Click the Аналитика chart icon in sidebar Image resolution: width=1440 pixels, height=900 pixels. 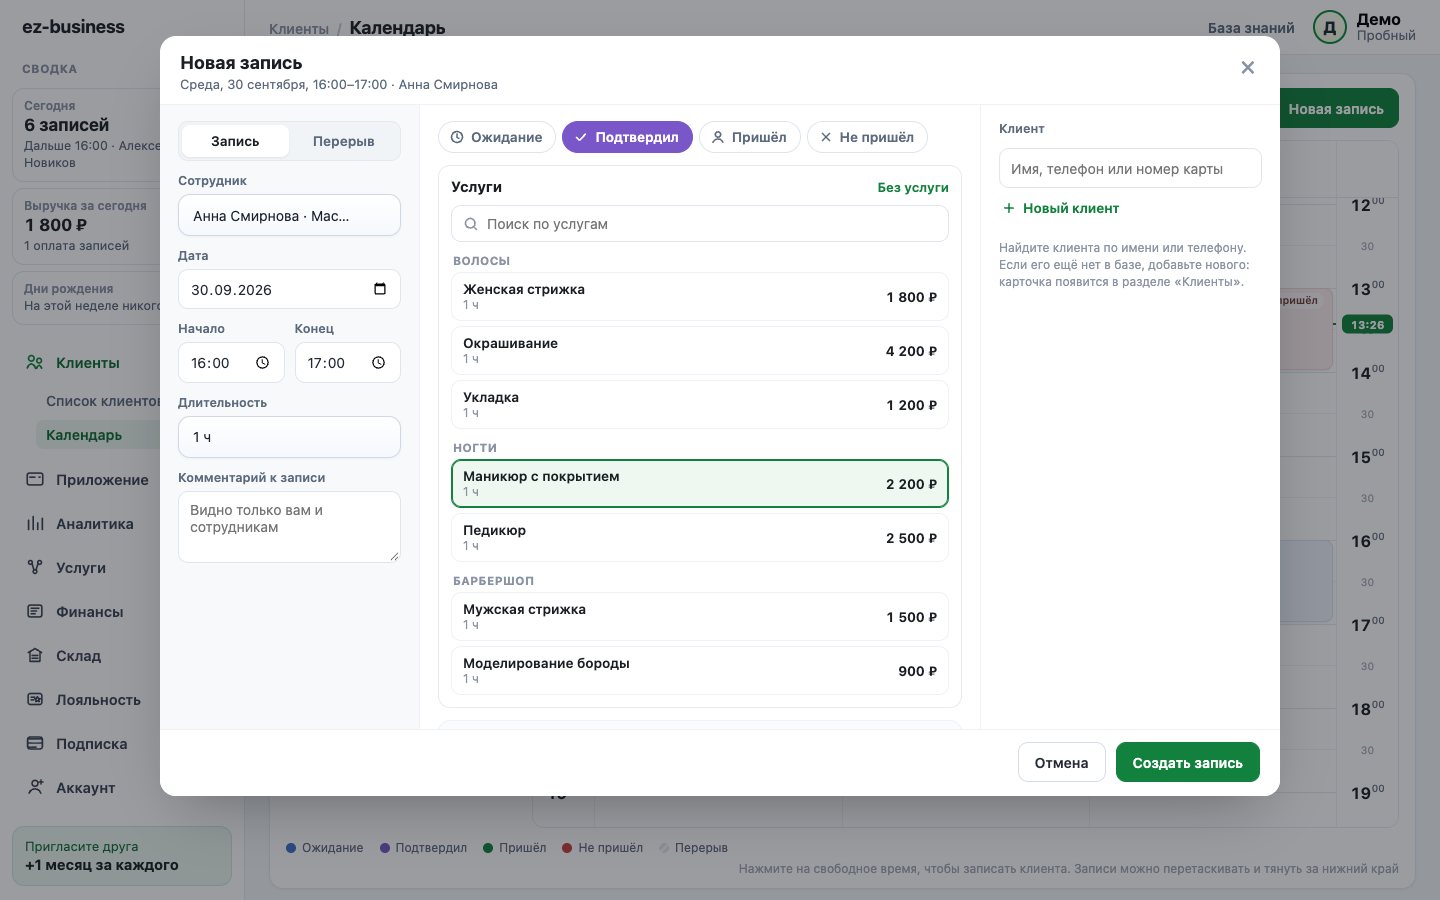click(x=35, y=524)
